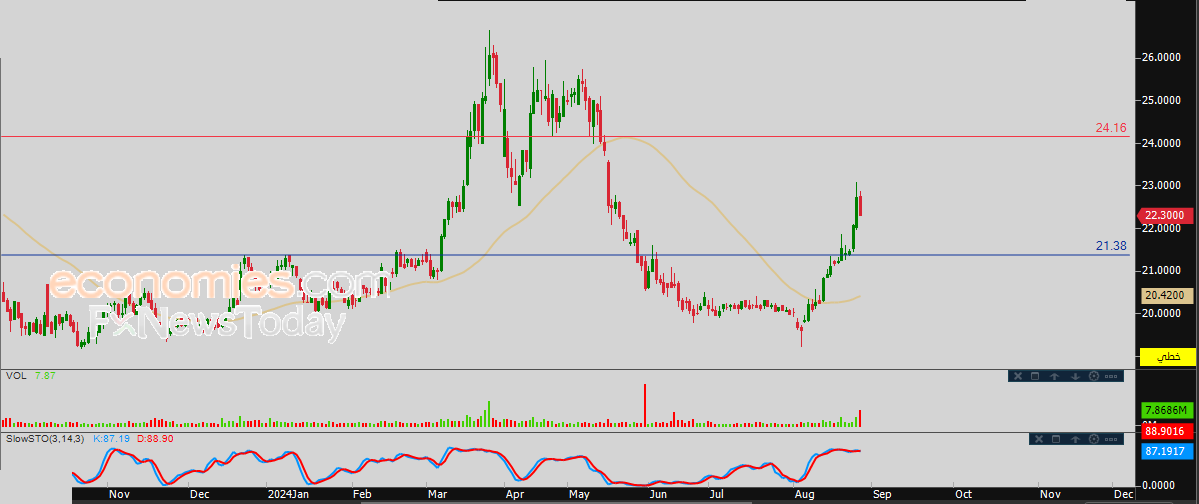
Task: Click the 22.3000 current price tag
Action: pyautogui.click(x=1167, y=216)
